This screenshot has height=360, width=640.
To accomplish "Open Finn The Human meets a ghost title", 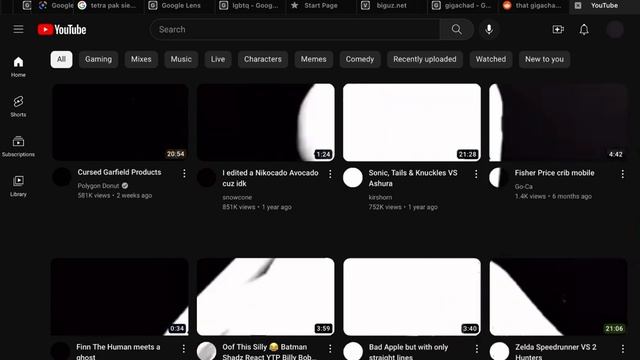I will (x=118, y=351).
